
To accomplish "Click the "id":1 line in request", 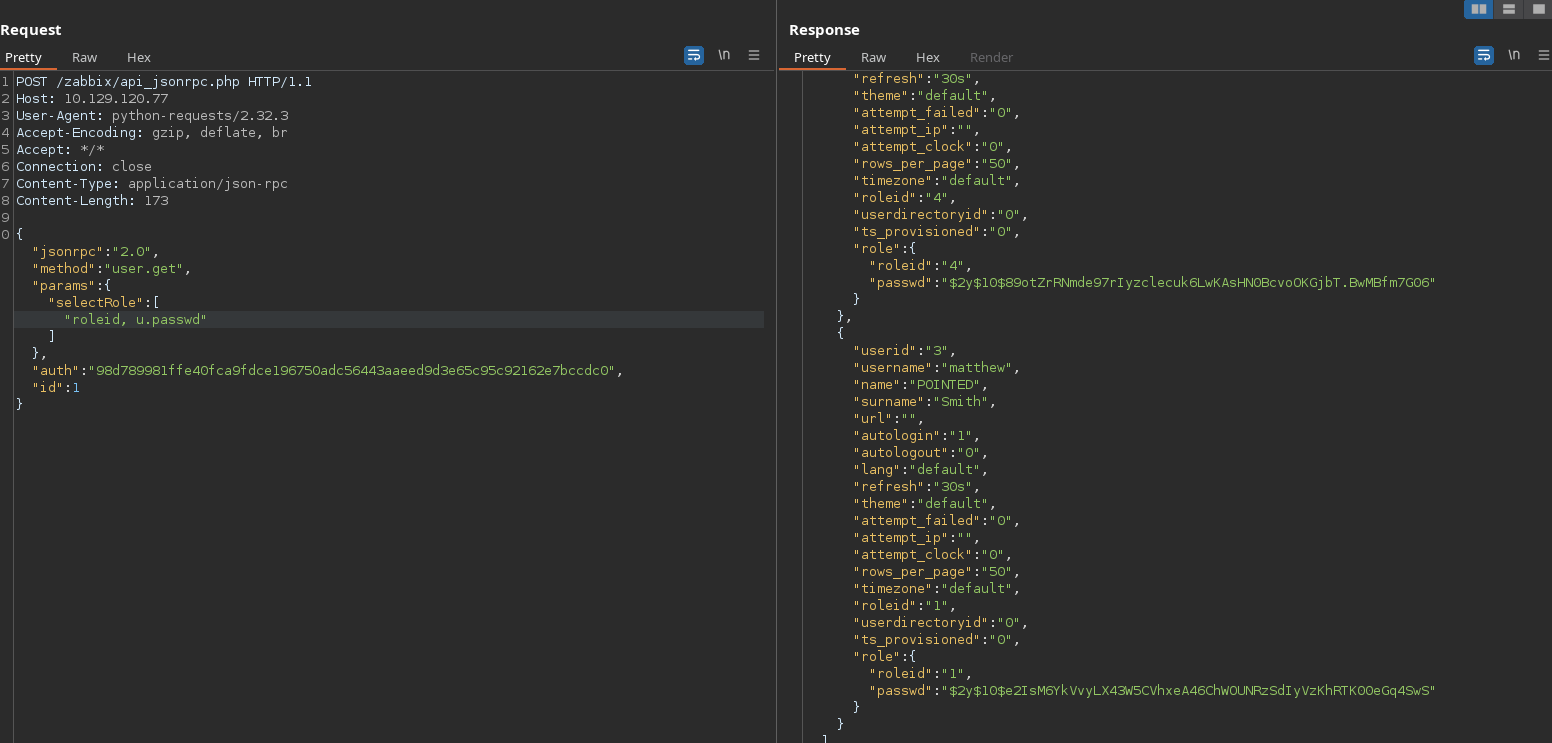I will pos(56,387).
